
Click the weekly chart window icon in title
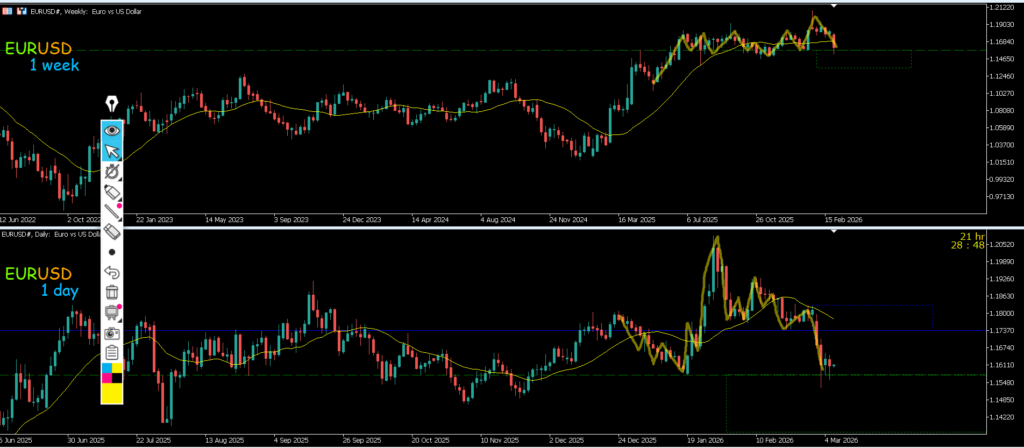[x=8, y=9]
